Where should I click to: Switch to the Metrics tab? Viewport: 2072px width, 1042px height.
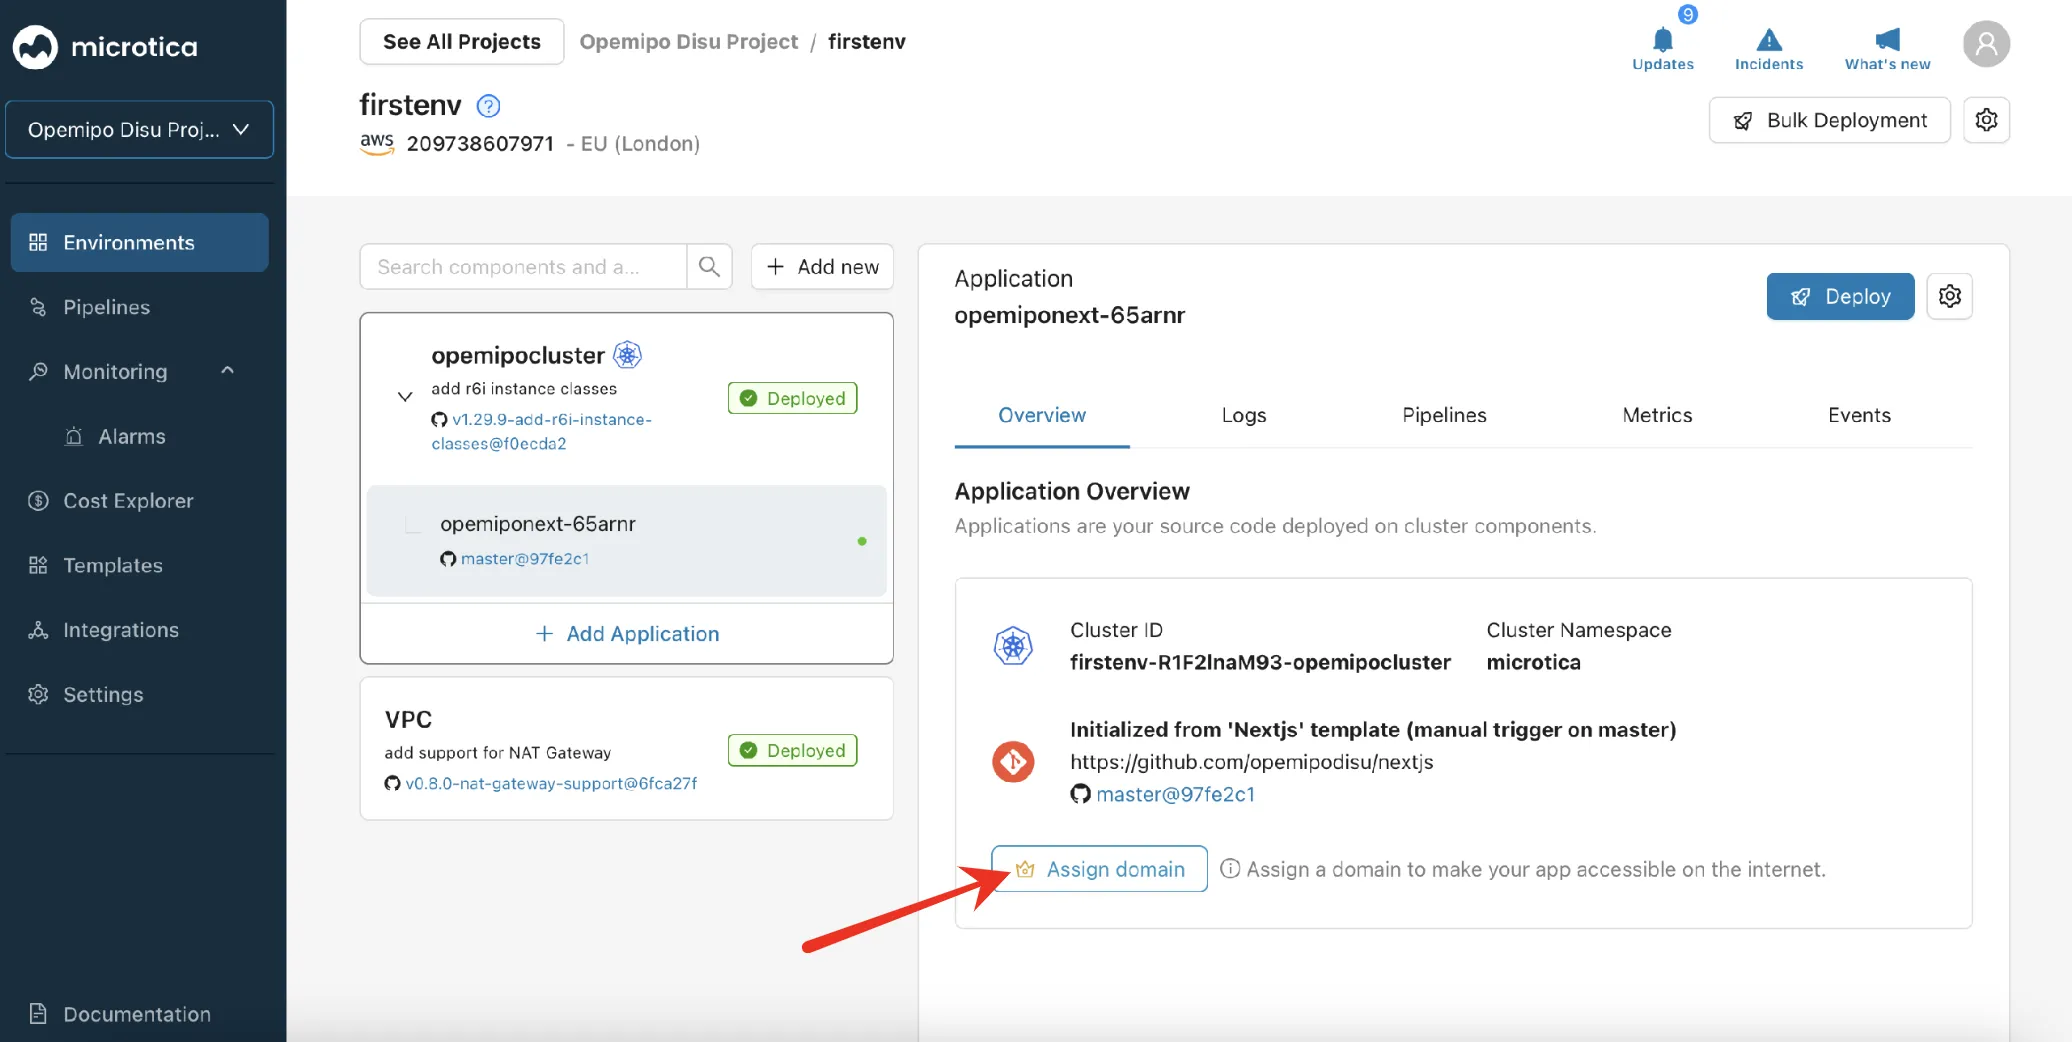pos(1657,415)
